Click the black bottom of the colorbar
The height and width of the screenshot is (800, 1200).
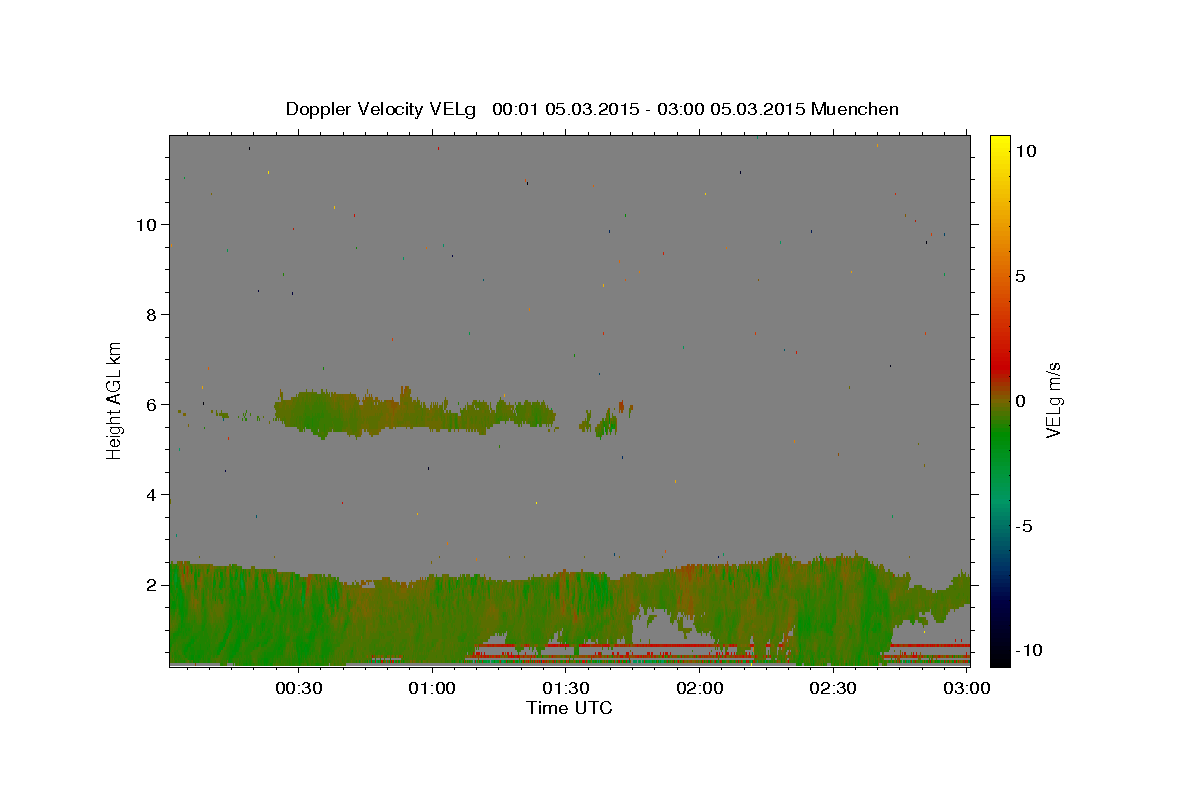(999, 655)
